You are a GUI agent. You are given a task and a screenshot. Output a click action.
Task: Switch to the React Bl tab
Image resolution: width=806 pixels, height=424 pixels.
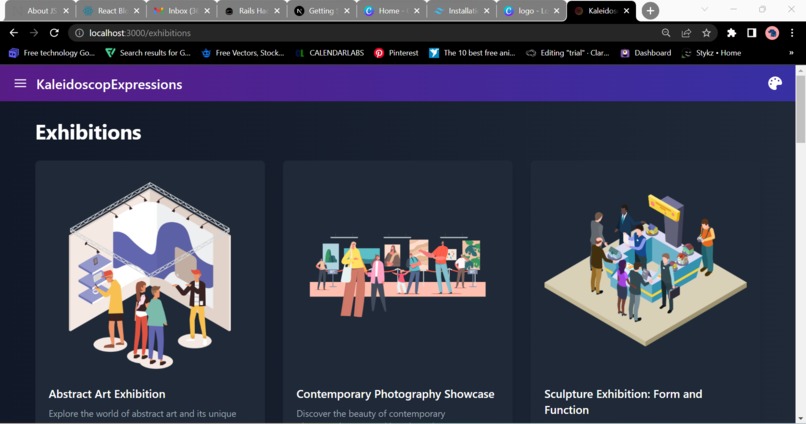tap(112, 11)
